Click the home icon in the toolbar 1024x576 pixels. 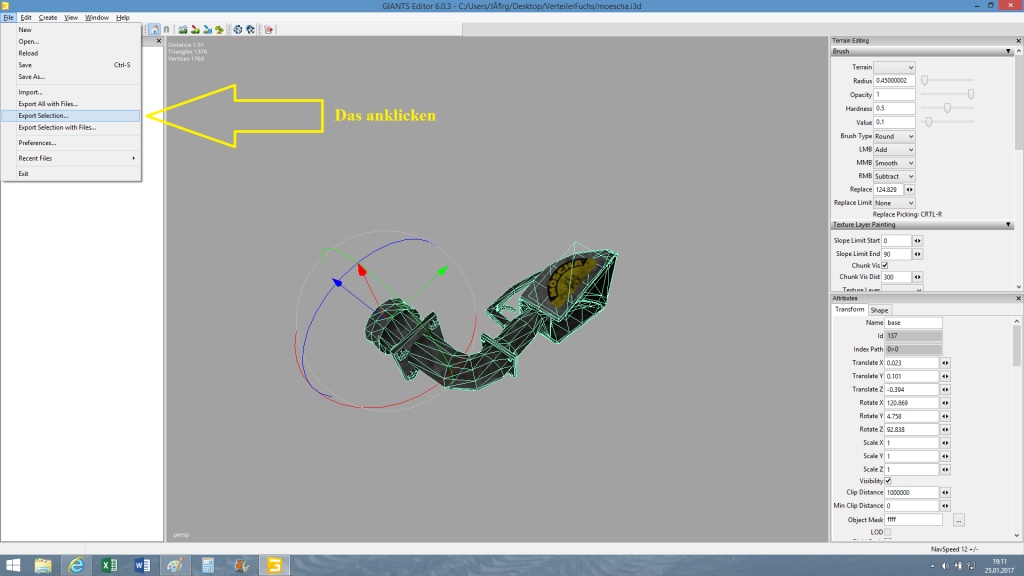pyautogui.click(x=154, y=30)
